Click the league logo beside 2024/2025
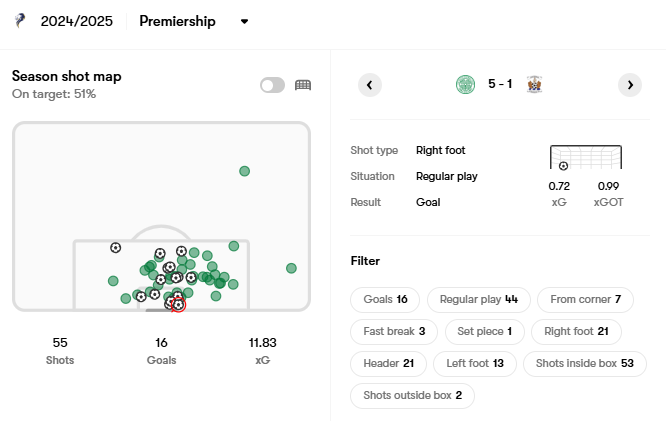Image resolution: width=666 pixels, height=421 pixels. coord(20,21)
